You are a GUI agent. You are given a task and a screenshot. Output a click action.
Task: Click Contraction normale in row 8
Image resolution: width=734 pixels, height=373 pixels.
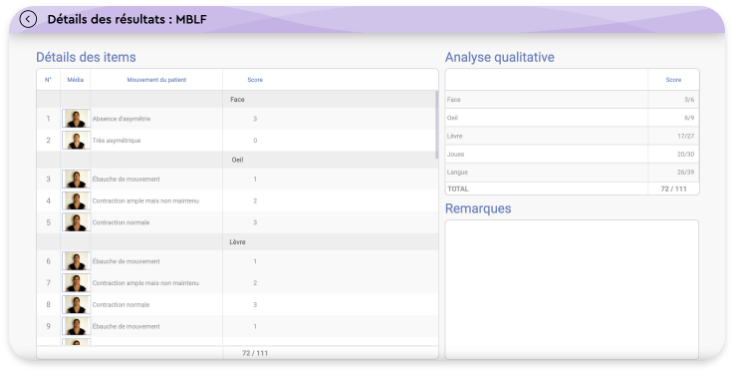coord(121,305)
